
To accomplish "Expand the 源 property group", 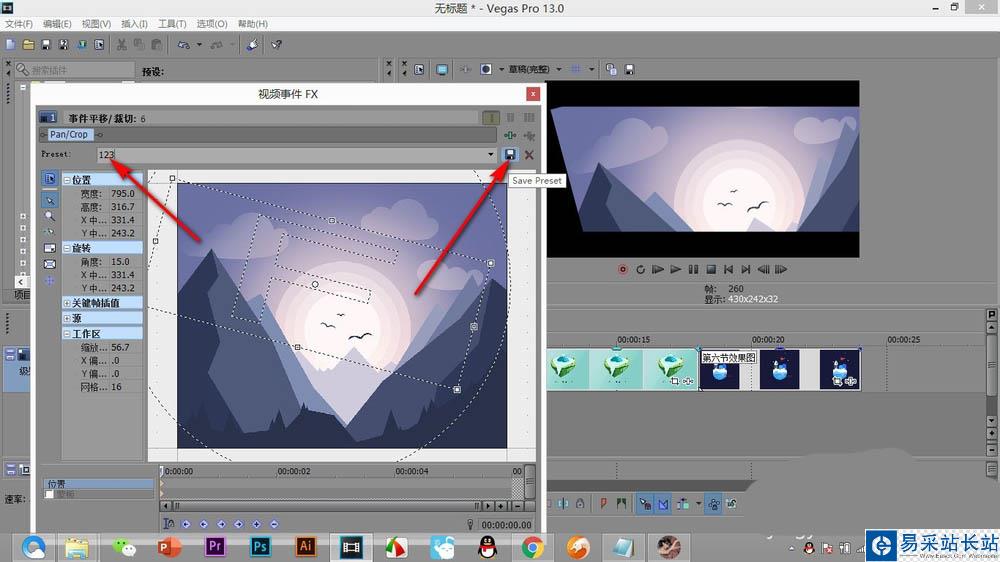I will (x=67, y=318).
